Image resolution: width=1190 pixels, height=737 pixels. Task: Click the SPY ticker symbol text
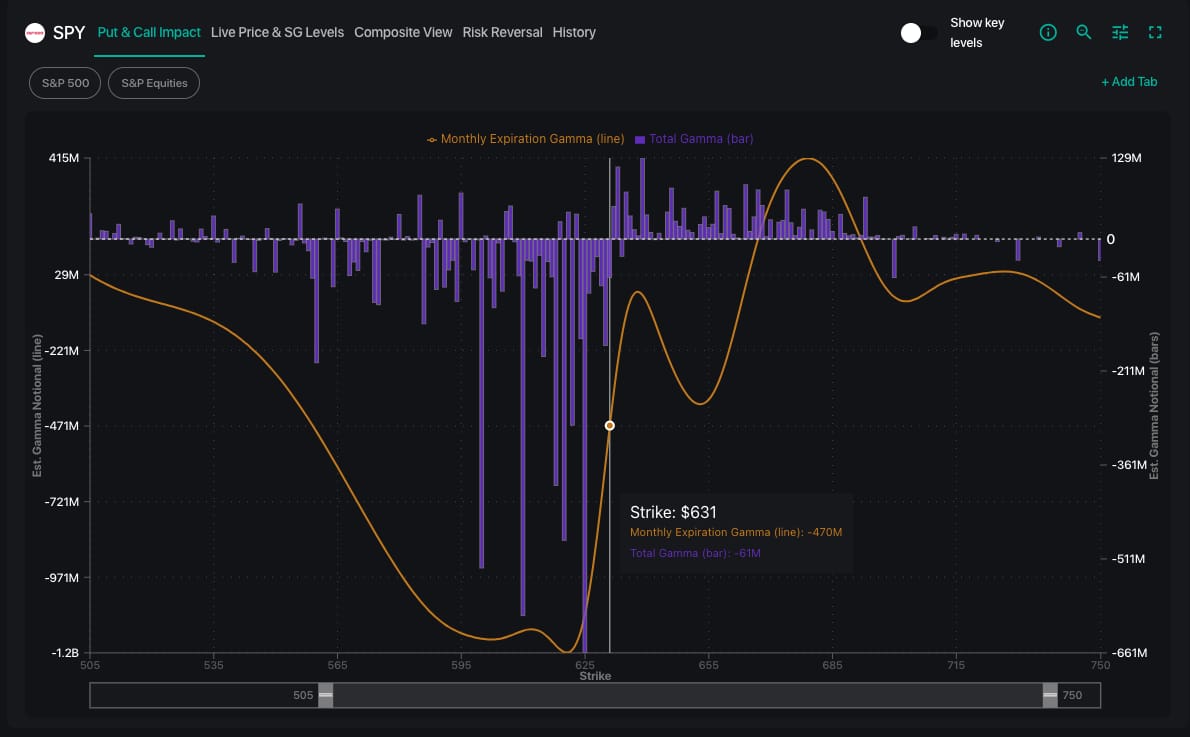[x=69, y=33]
